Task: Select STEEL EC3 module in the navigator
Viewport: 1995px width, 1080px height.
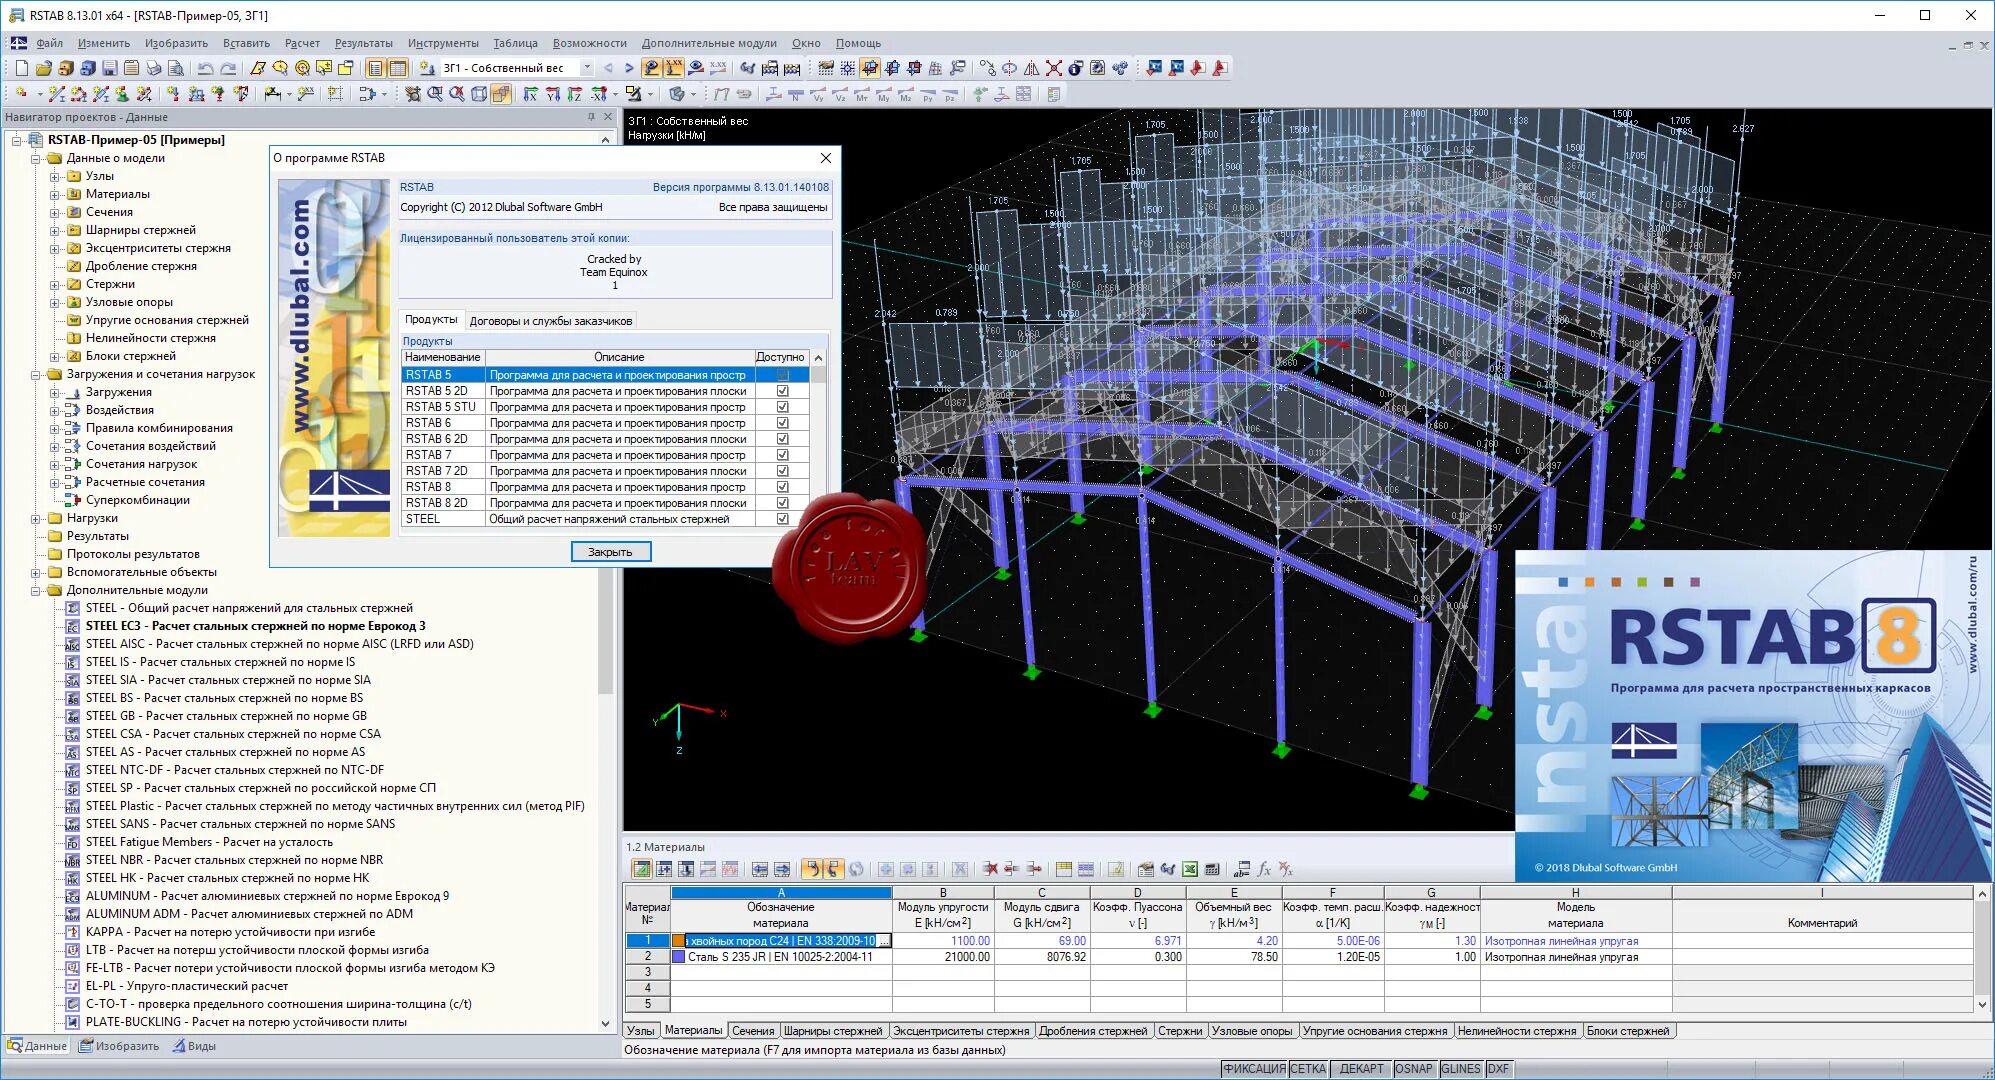Action: 255,626
